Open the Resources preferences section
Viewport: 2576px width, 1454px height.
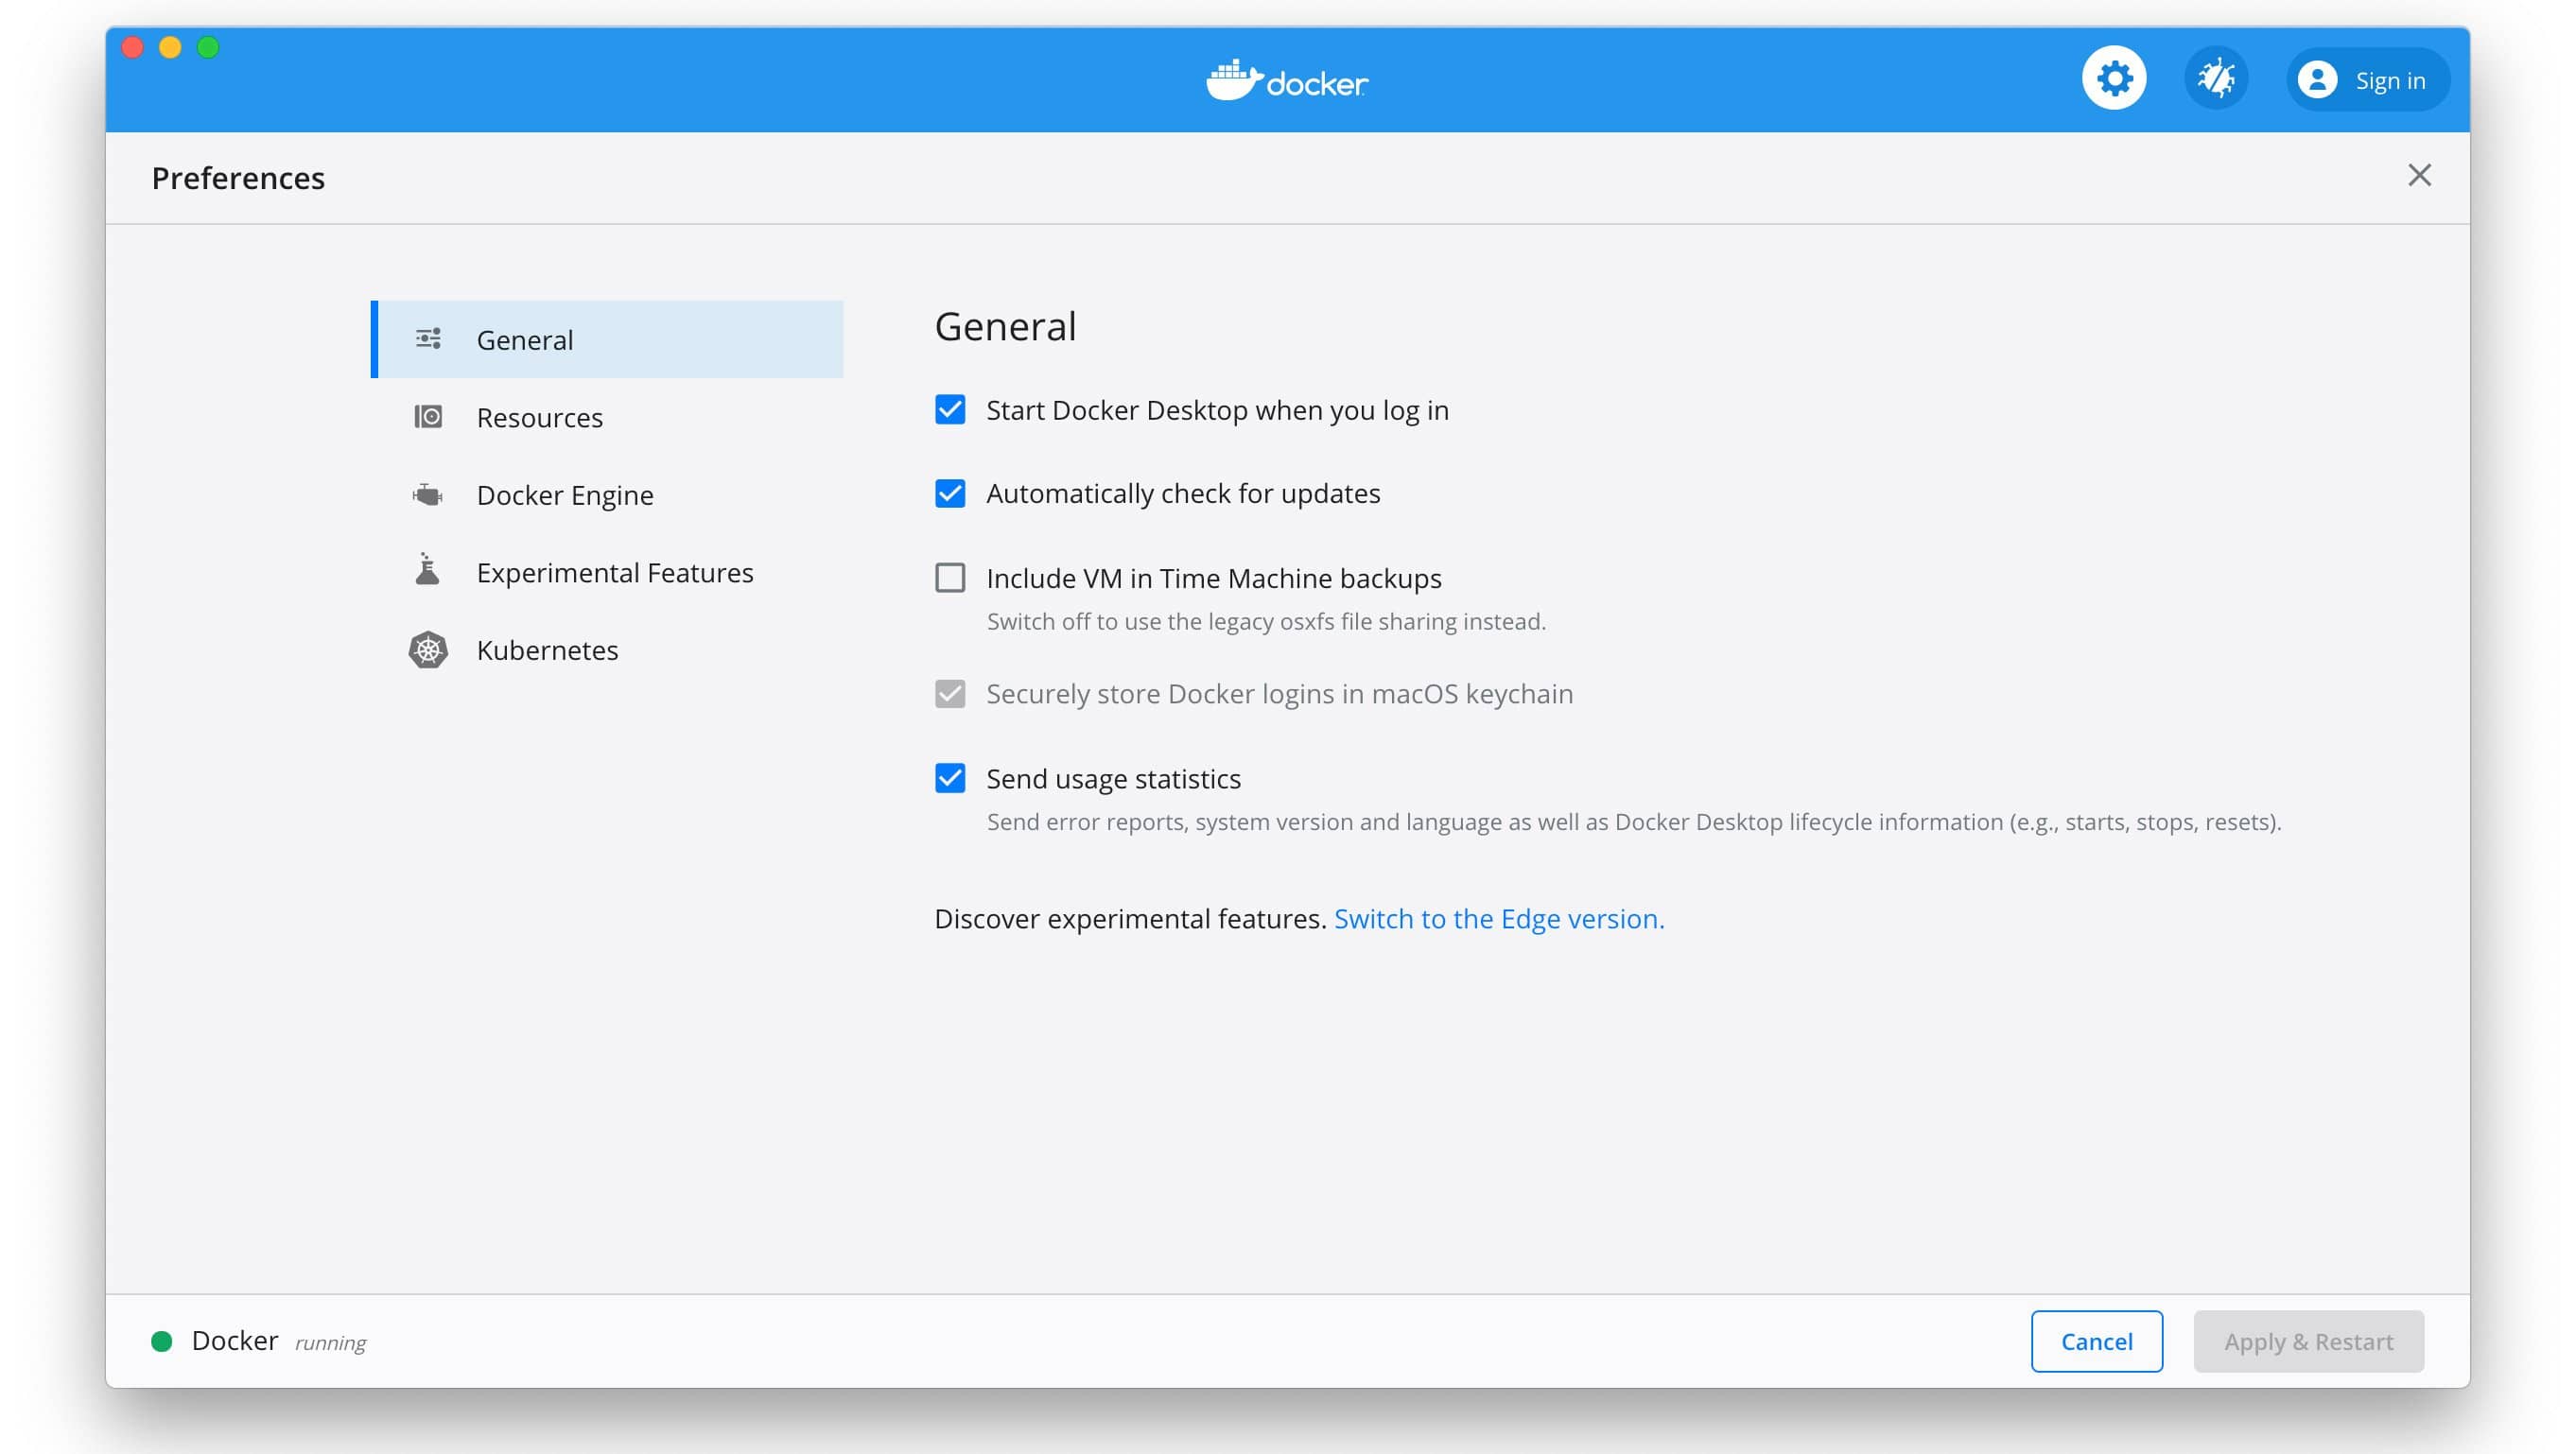(x=540, y=417)
